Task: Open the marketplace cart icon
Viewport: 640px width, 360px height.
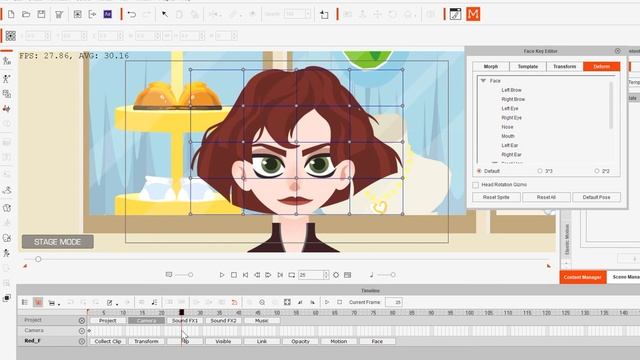Action: coord(59,14)
